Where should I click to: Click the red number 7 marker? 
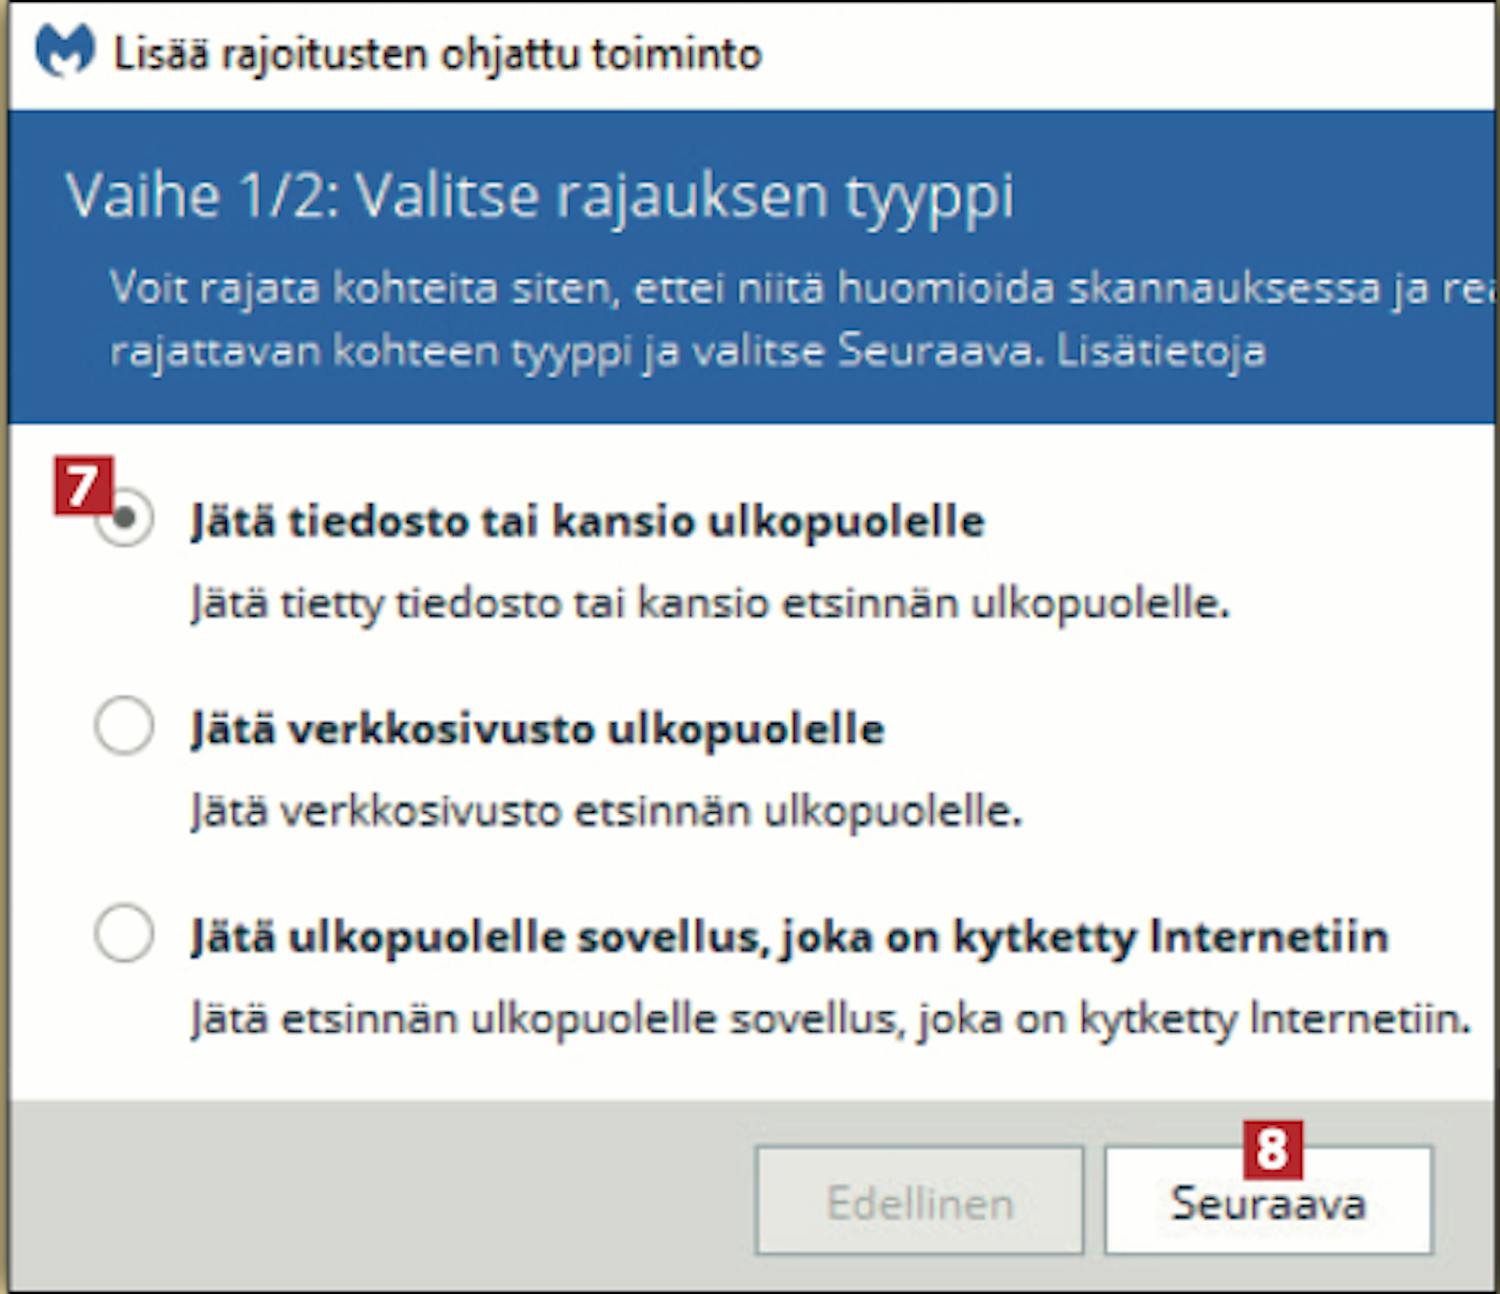[x=84, y=486]
